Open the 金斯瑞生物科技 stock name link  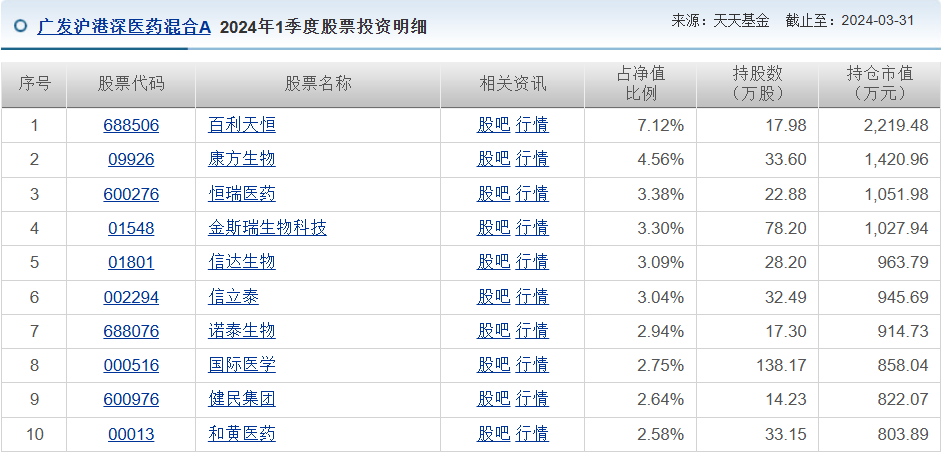pyautogui.click(x=267, y=228)
